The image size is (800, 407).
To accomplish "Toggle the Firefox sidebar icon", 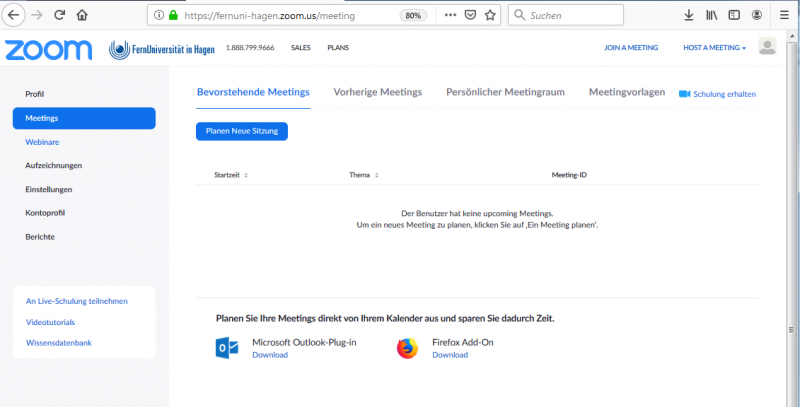I will coord(734,15).
